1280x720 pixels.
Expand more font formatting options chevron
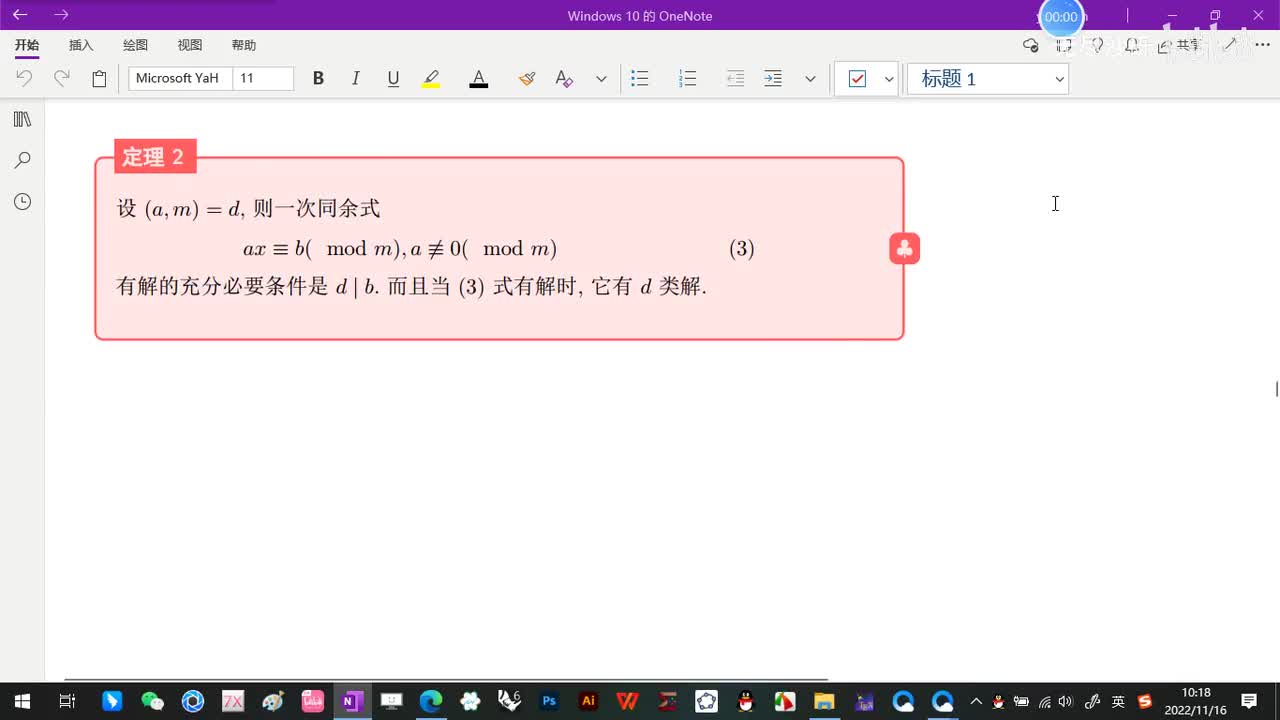[601, 79]
